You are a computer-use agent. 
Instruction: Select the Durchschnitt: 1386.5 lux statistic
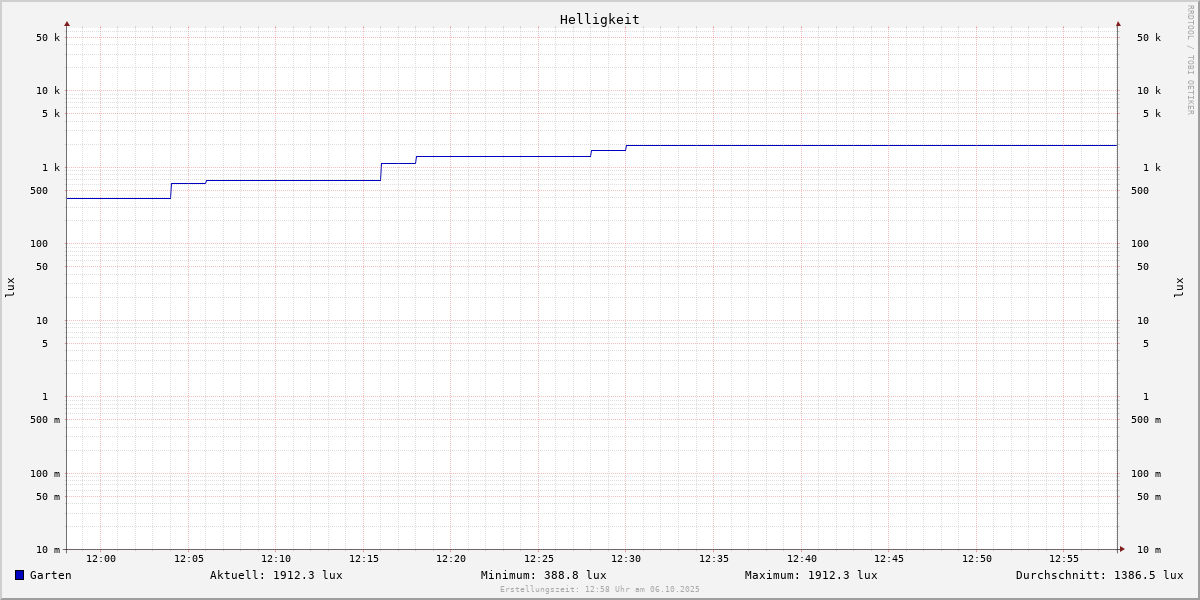[x=1099, y=575]
